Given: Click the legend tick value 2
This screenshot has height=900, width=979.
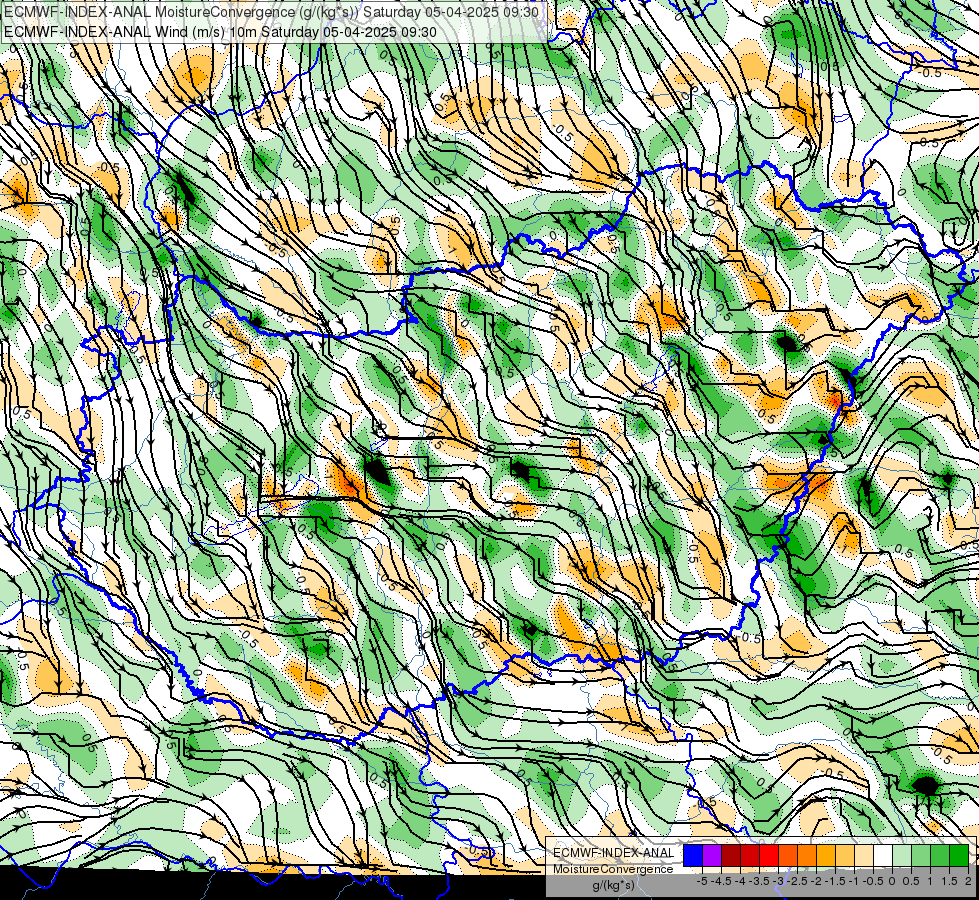Looking at the screenshot, I should [x=968, y=881].
